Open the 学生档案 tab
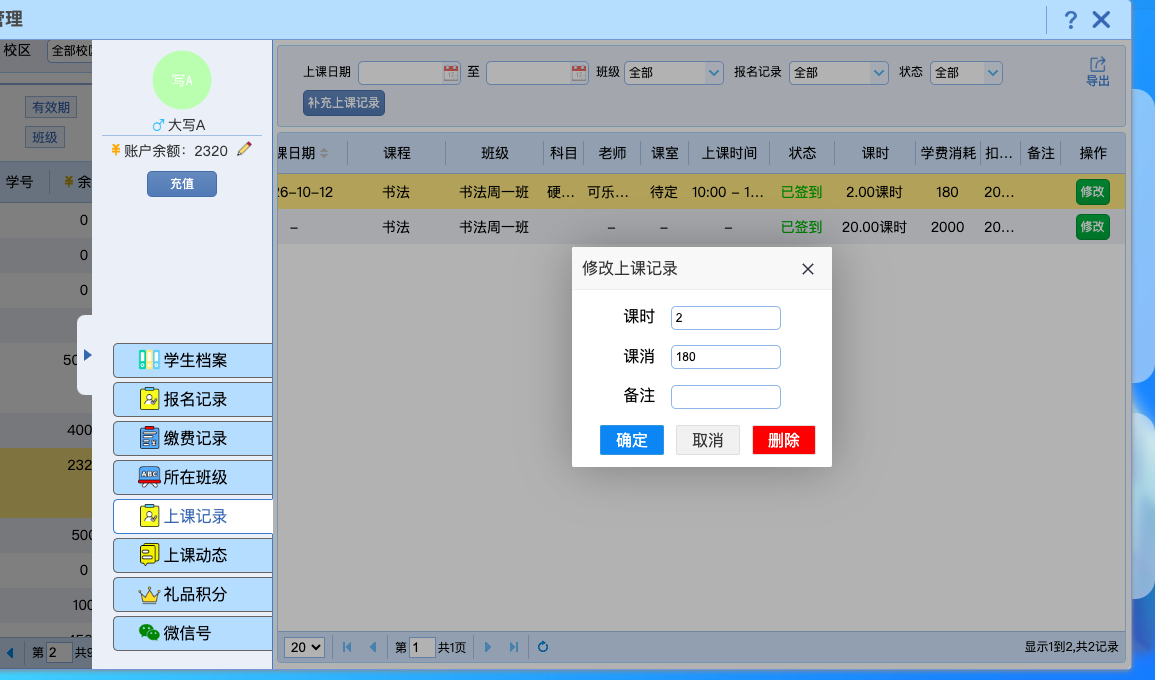The image size is (1155, 680). 193,360
